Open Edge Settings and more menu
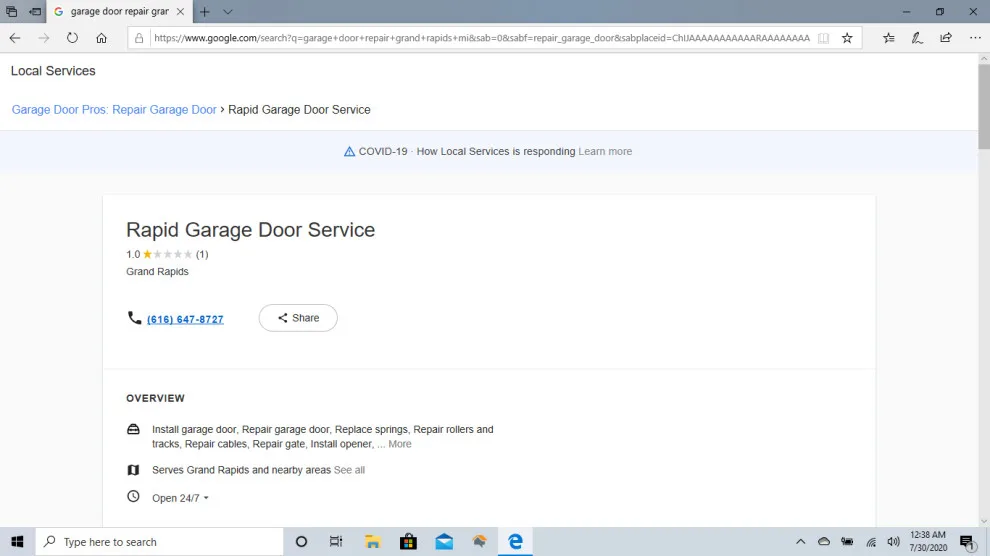The height and width of the screenshot is (556, 990). 975,38
